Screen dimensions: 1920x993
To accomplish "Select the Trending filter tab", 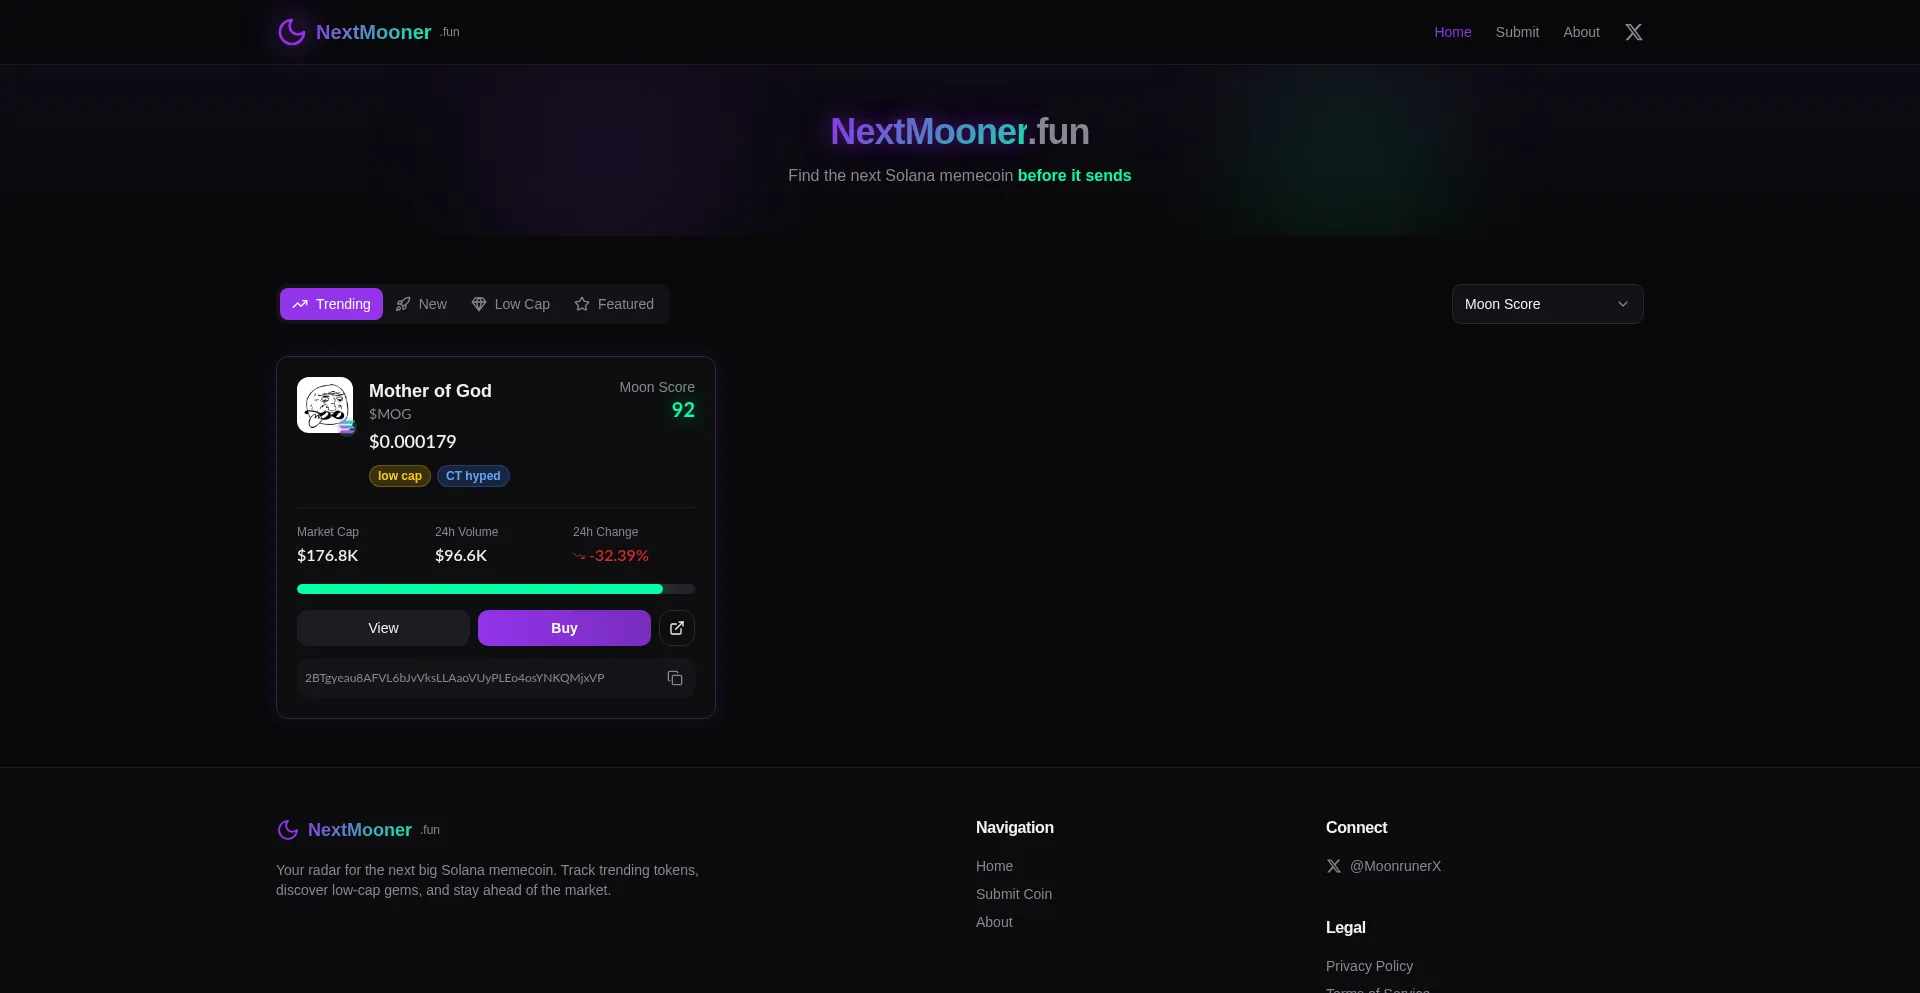I will (331, 304).
